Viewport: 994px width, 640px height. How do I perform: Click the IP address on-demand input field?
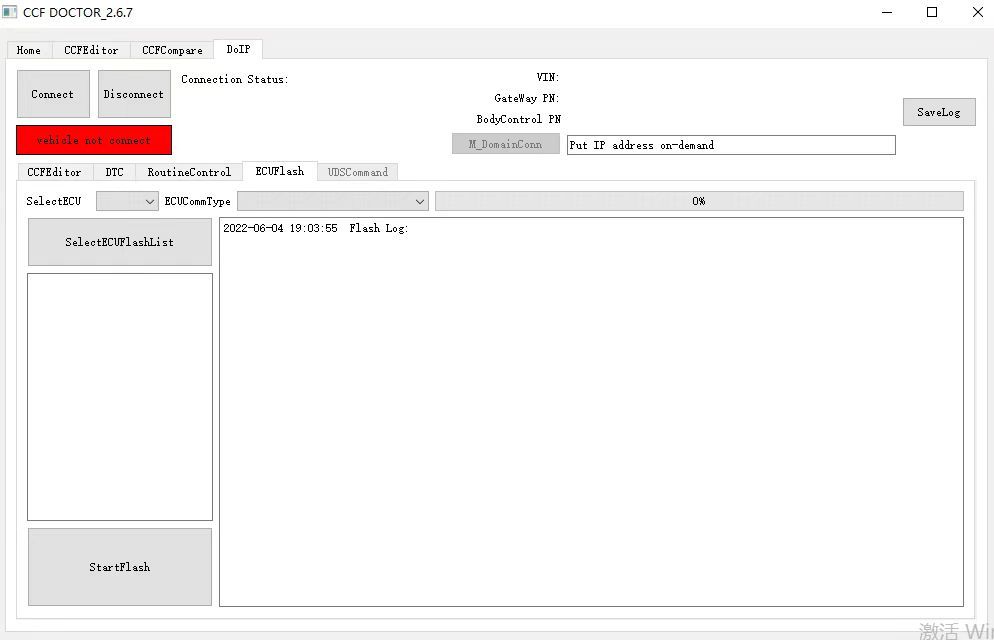[730, 144]
